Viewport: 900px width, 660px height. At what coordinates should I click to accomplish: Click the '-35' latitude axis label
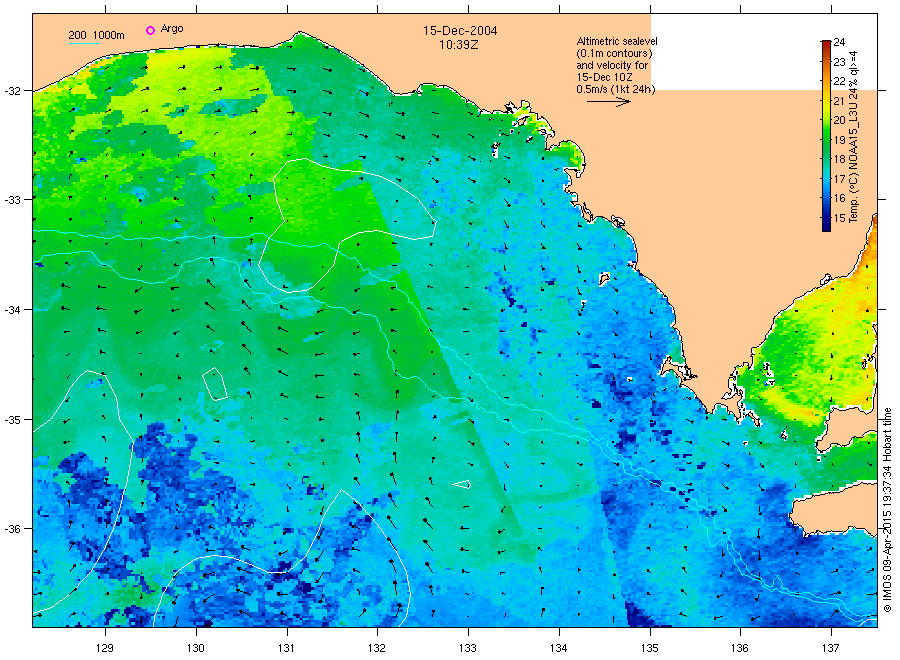click(12, 420)
